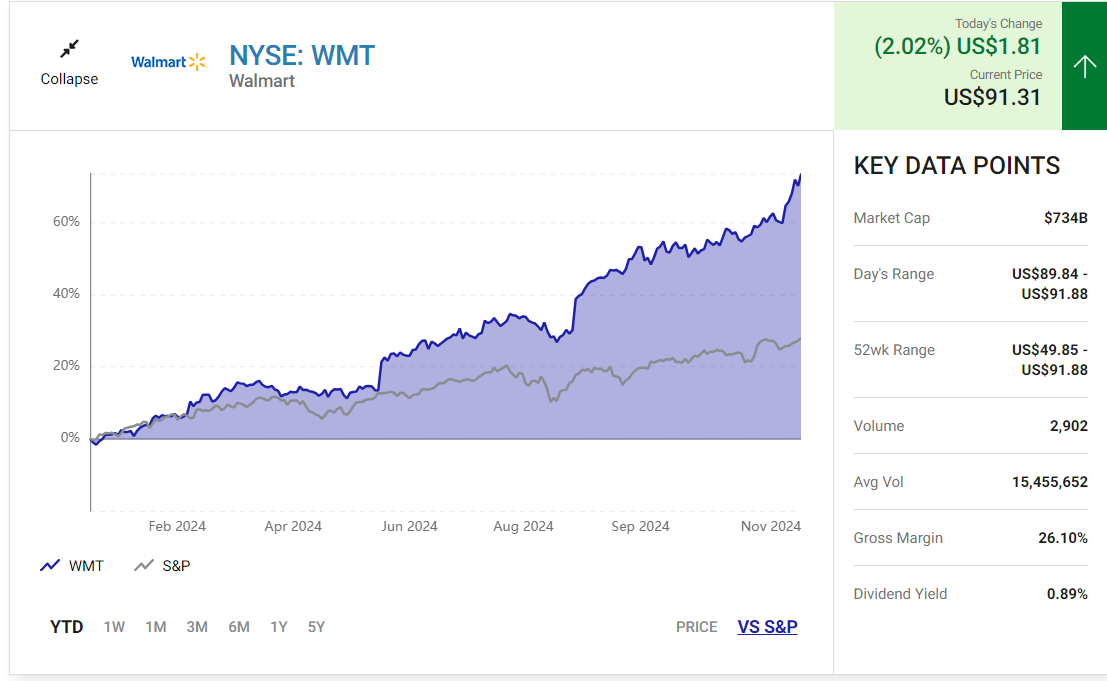Image resolution: width=1107 pixels, height=681 pixels.
Task: Click the Apr 2024 axis label
Action: [293, 526]
